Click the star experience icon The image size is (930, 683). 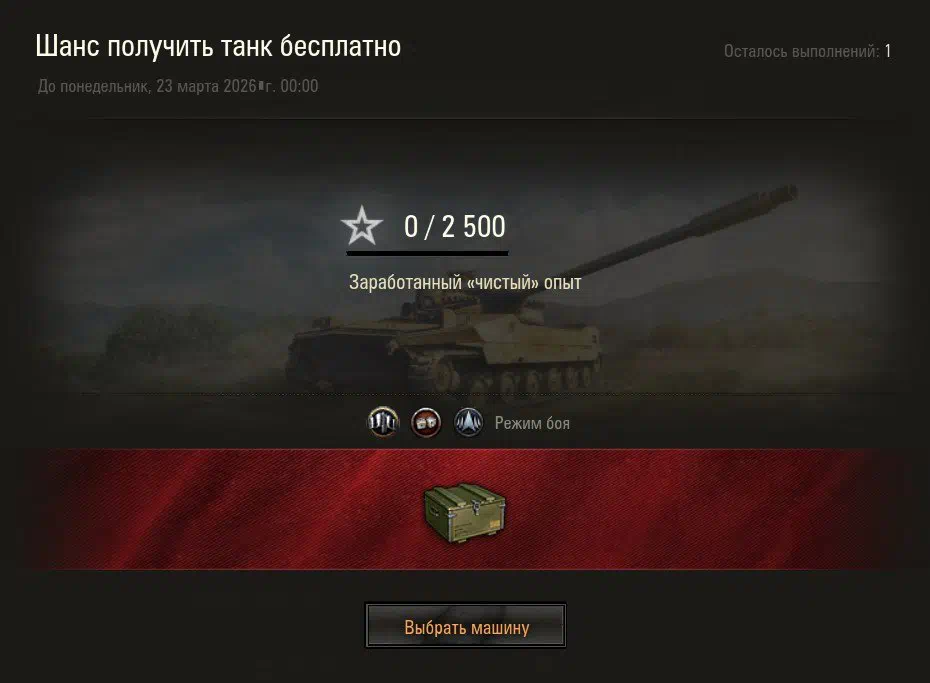[x=361, y=226]
